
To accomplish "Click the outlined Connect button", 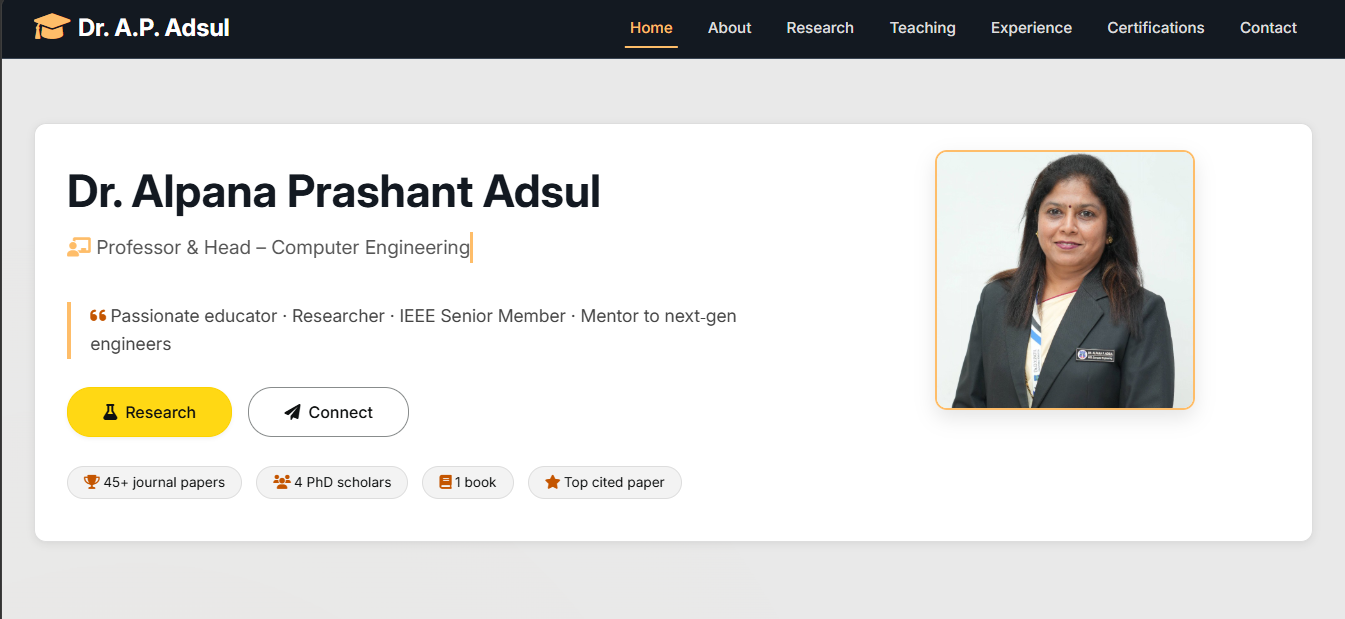I will pyautogui.click(x=328, y=412).
